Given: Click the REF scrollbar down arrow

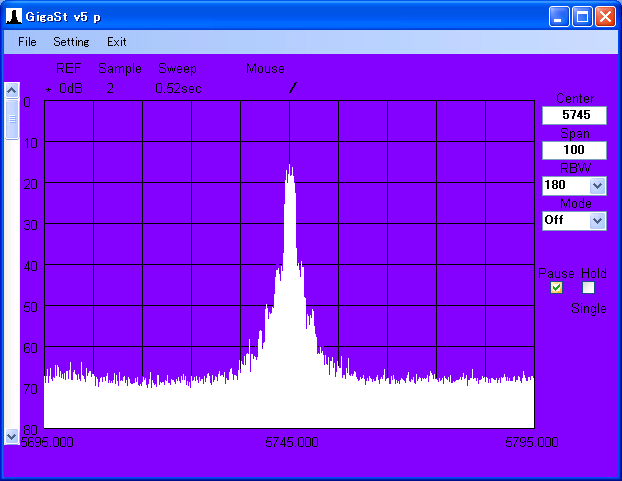Looking at the screenshot, I should pyautogui.click(x=12, y=437).
